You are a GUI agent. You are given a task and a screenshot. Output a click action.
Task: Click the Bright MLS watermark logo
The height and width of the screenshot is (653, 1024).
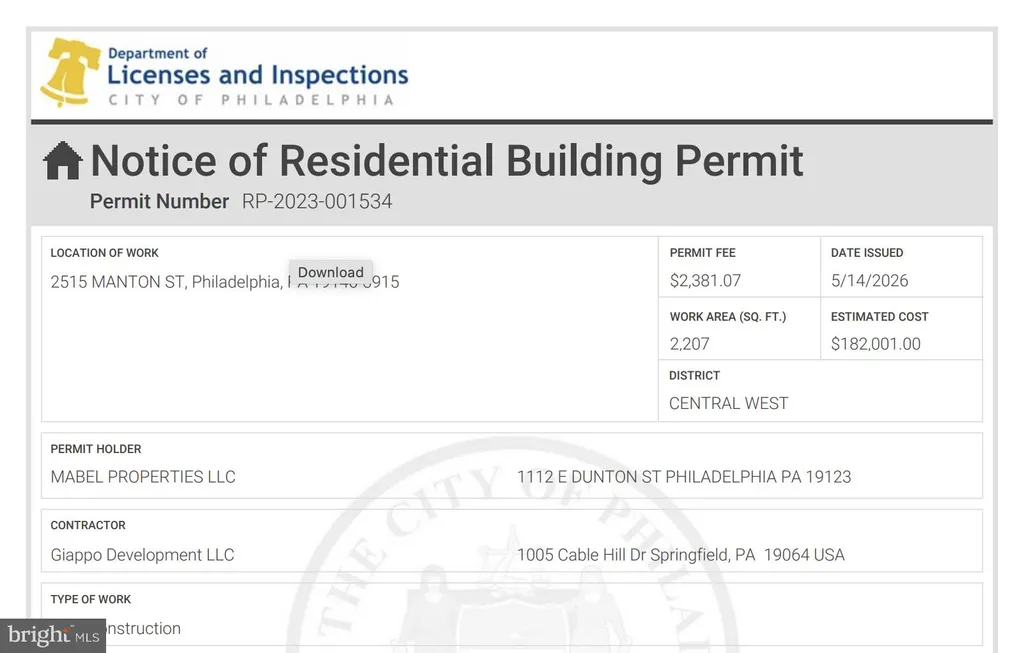[53, 635]
